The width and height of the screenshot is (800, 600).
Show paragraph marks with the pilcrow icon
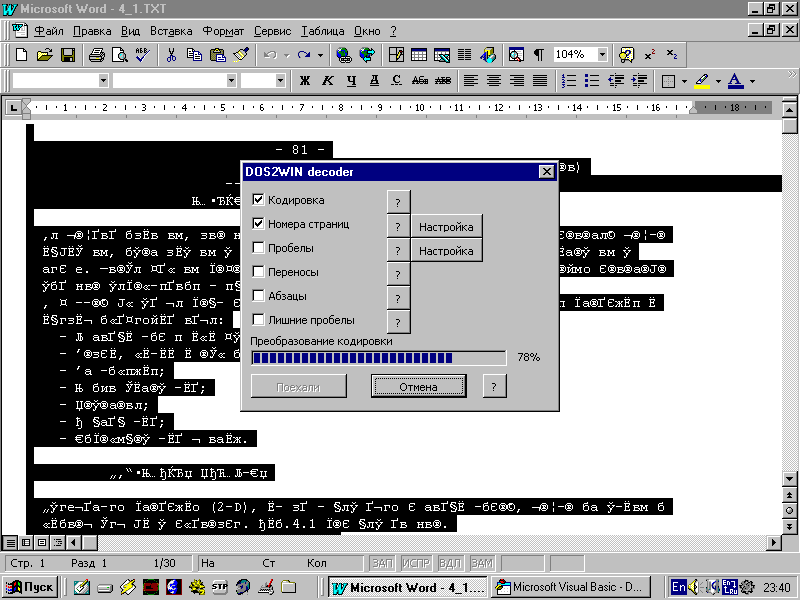[x=539, y=55]
